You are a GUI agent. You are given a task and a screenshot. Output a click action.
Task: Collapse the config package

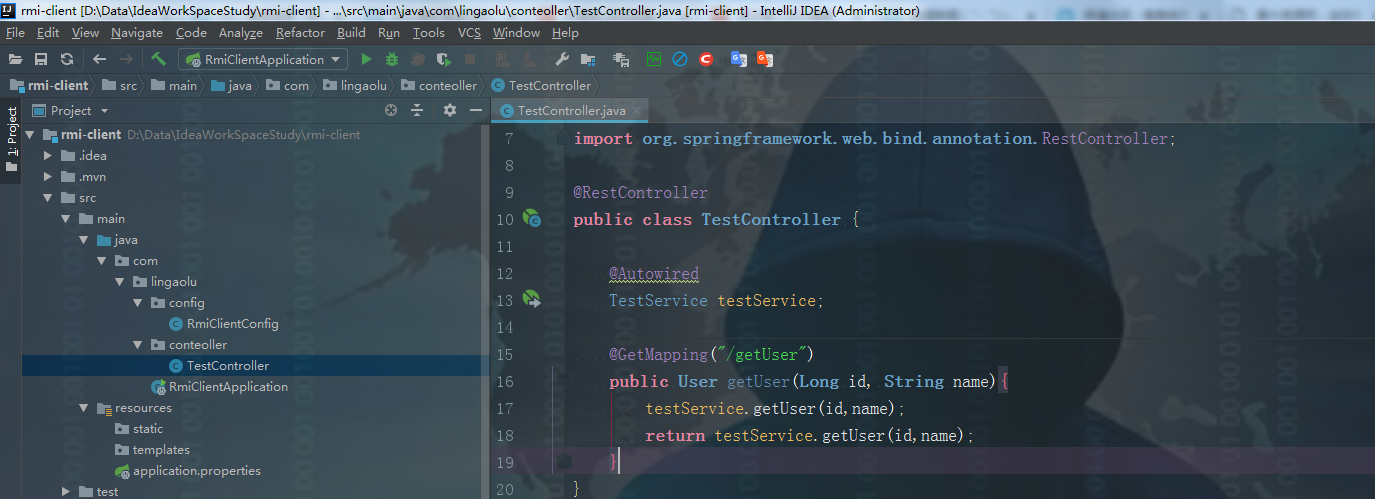click(138, 303)
